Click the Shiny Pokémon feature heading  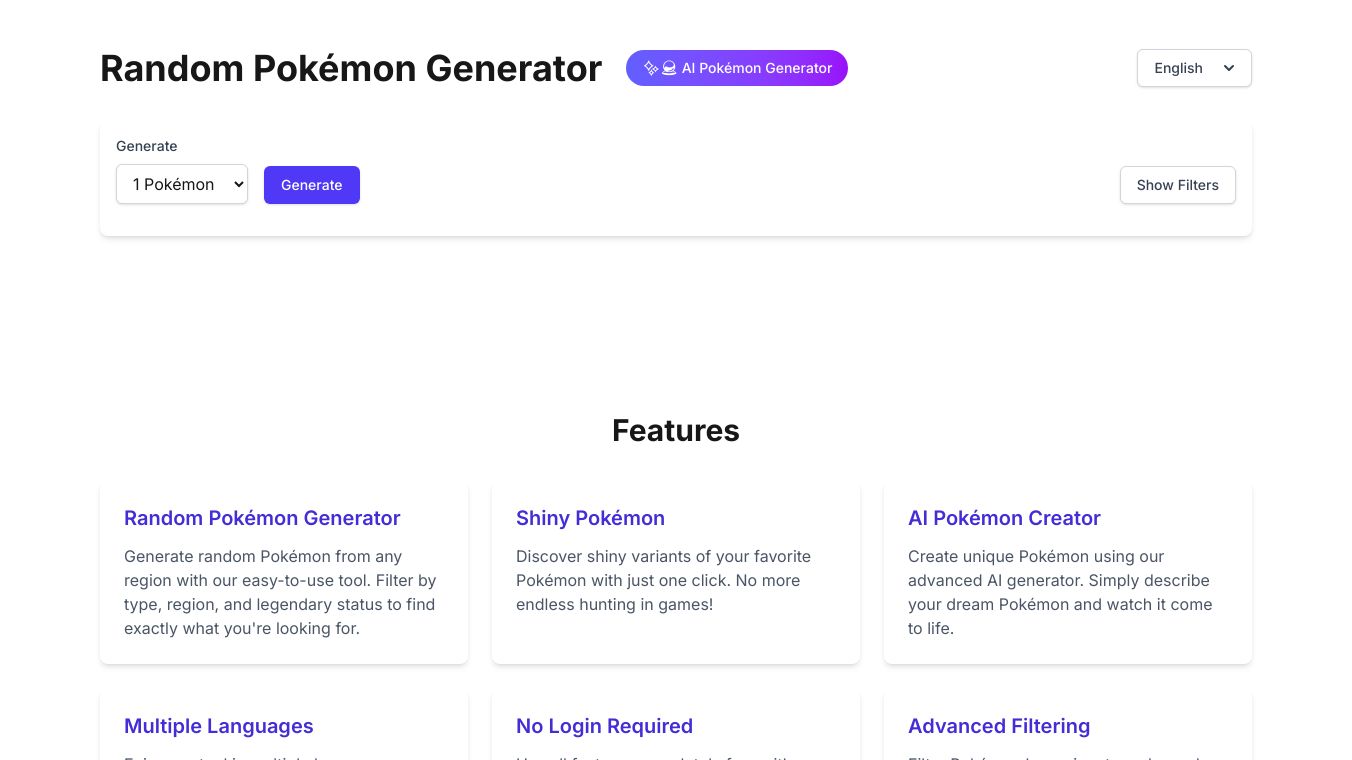pyautogui.click(x=590, y=518)
